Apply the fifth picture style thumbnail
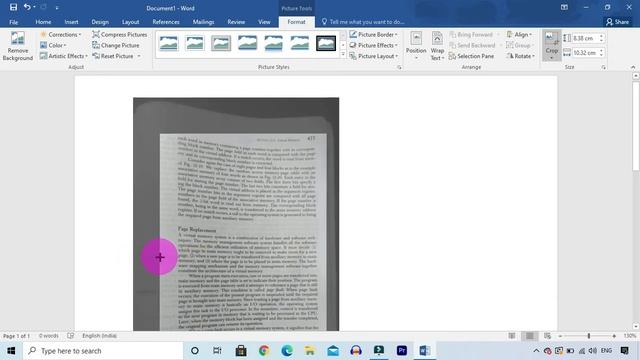Image resolution: width=640 pixels, height=360 pixels. point(273,43)
